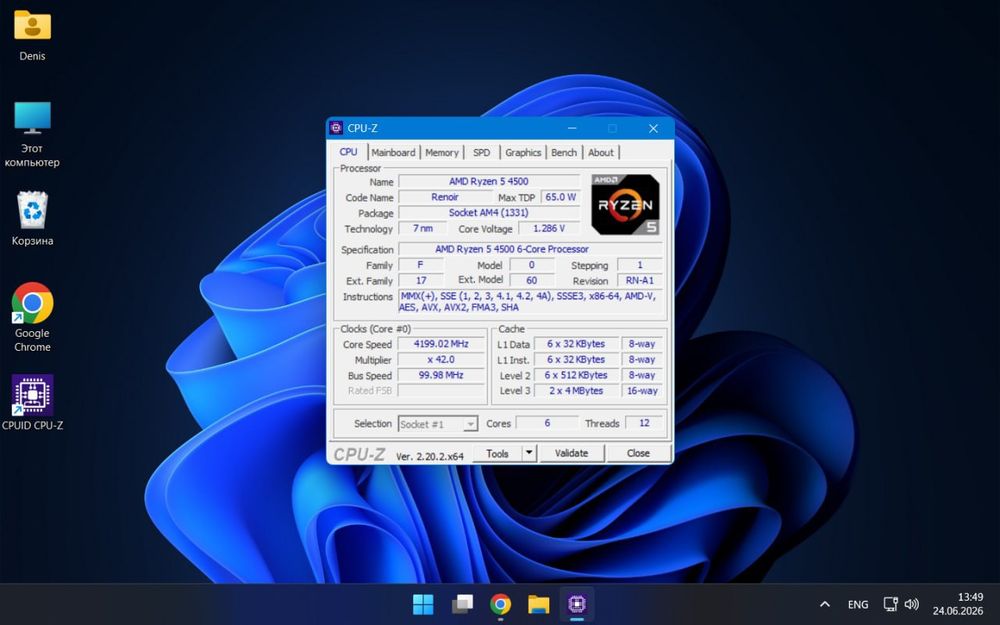The image size is (1000, 625).
Task: Switch to the Graphics tab
Action: pos(523,152)
